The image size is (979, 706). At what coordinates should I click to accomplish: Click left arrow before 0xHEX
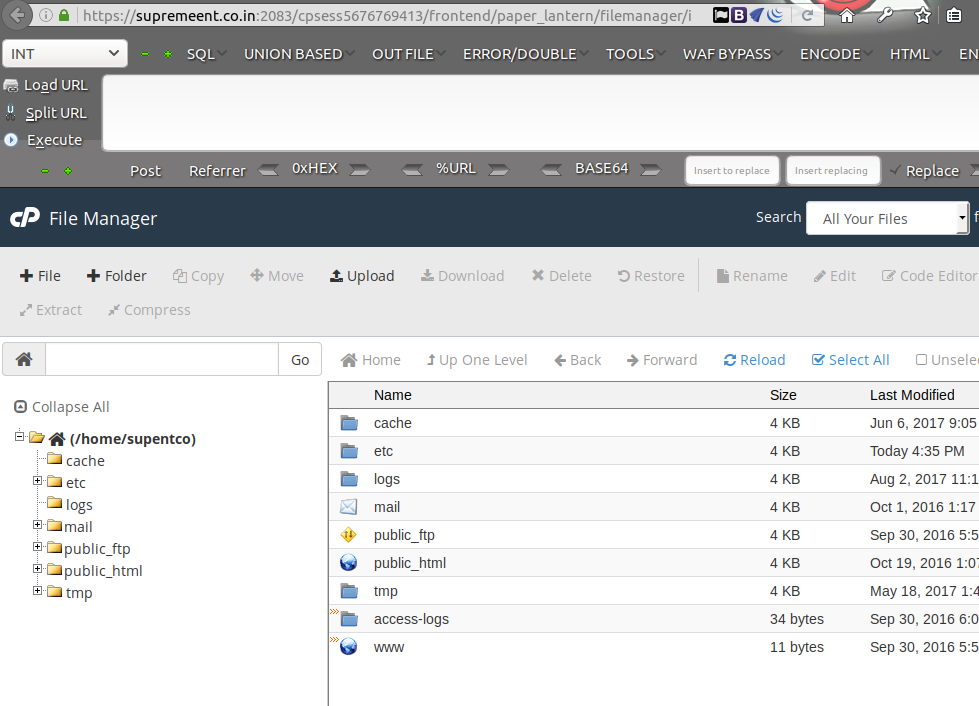point(268,169)
